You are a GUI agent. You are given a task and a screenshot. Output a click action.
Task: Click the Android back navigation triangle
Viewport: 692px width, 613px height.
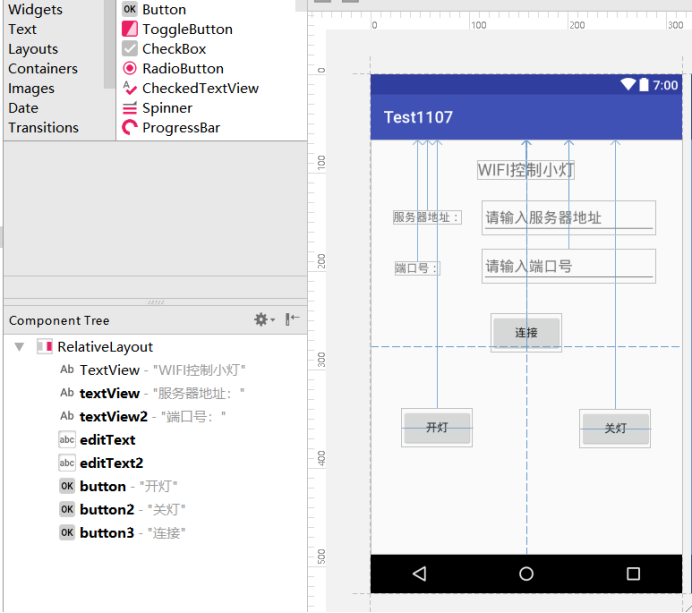click(x=419, y=574)
